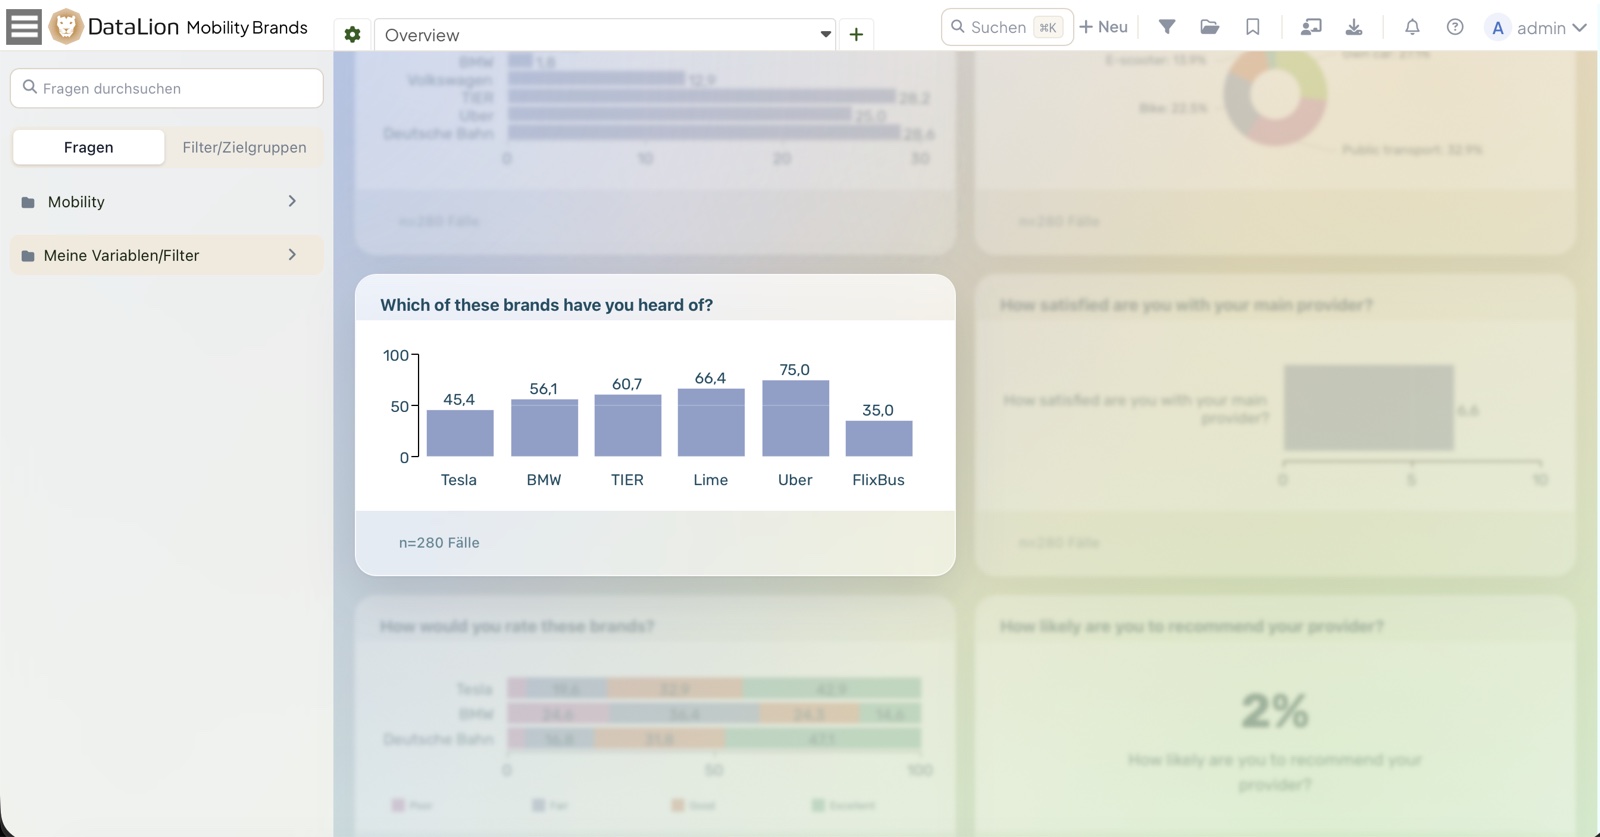Open the help question mark icon
Image resolution: width=1600 pixels, height=837 pixels.
(1455, 27)
